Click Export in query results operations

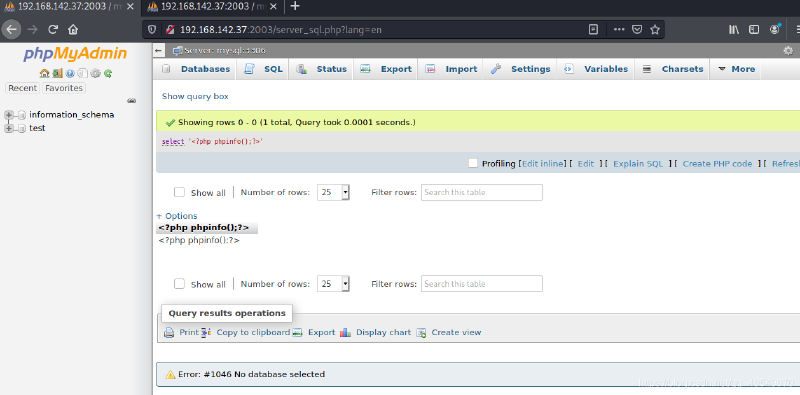pyautogui.click(x=314, y=332)
